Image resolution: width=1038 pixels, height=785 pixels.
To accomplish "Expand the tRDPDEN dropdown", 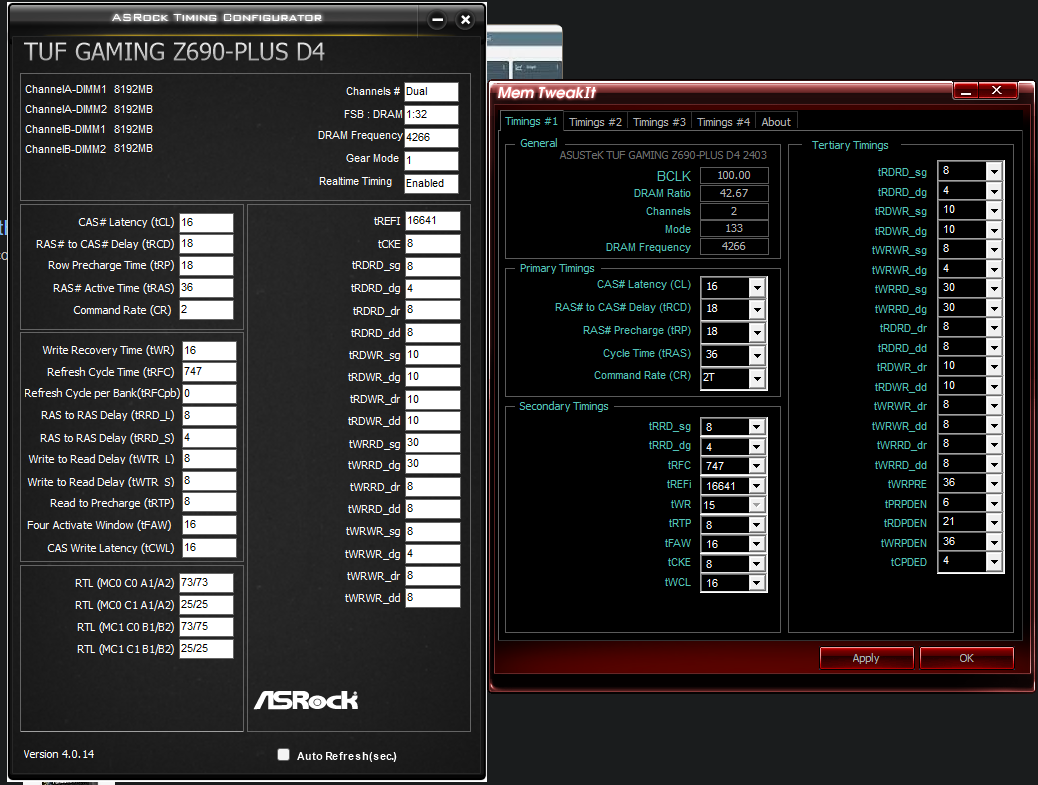I will click(994, 523).
